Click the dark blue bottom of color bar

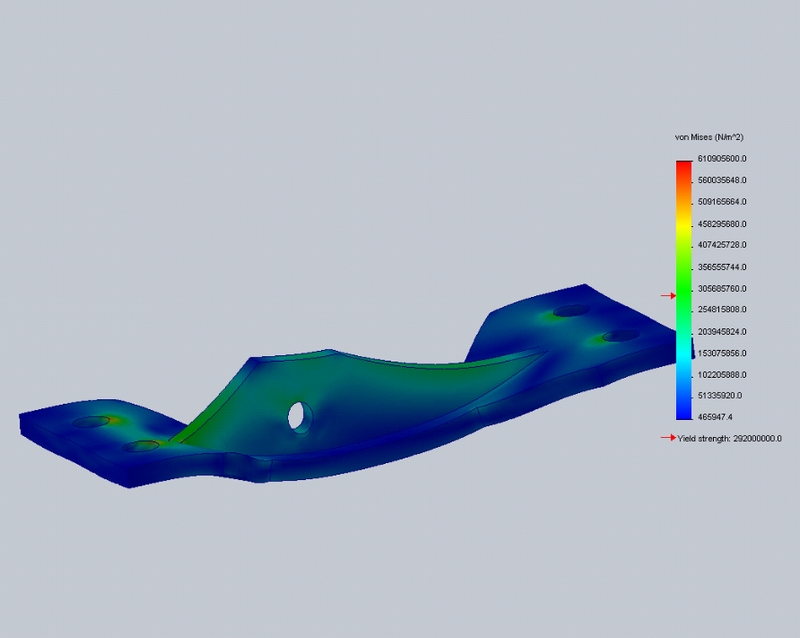click(684, 408)
